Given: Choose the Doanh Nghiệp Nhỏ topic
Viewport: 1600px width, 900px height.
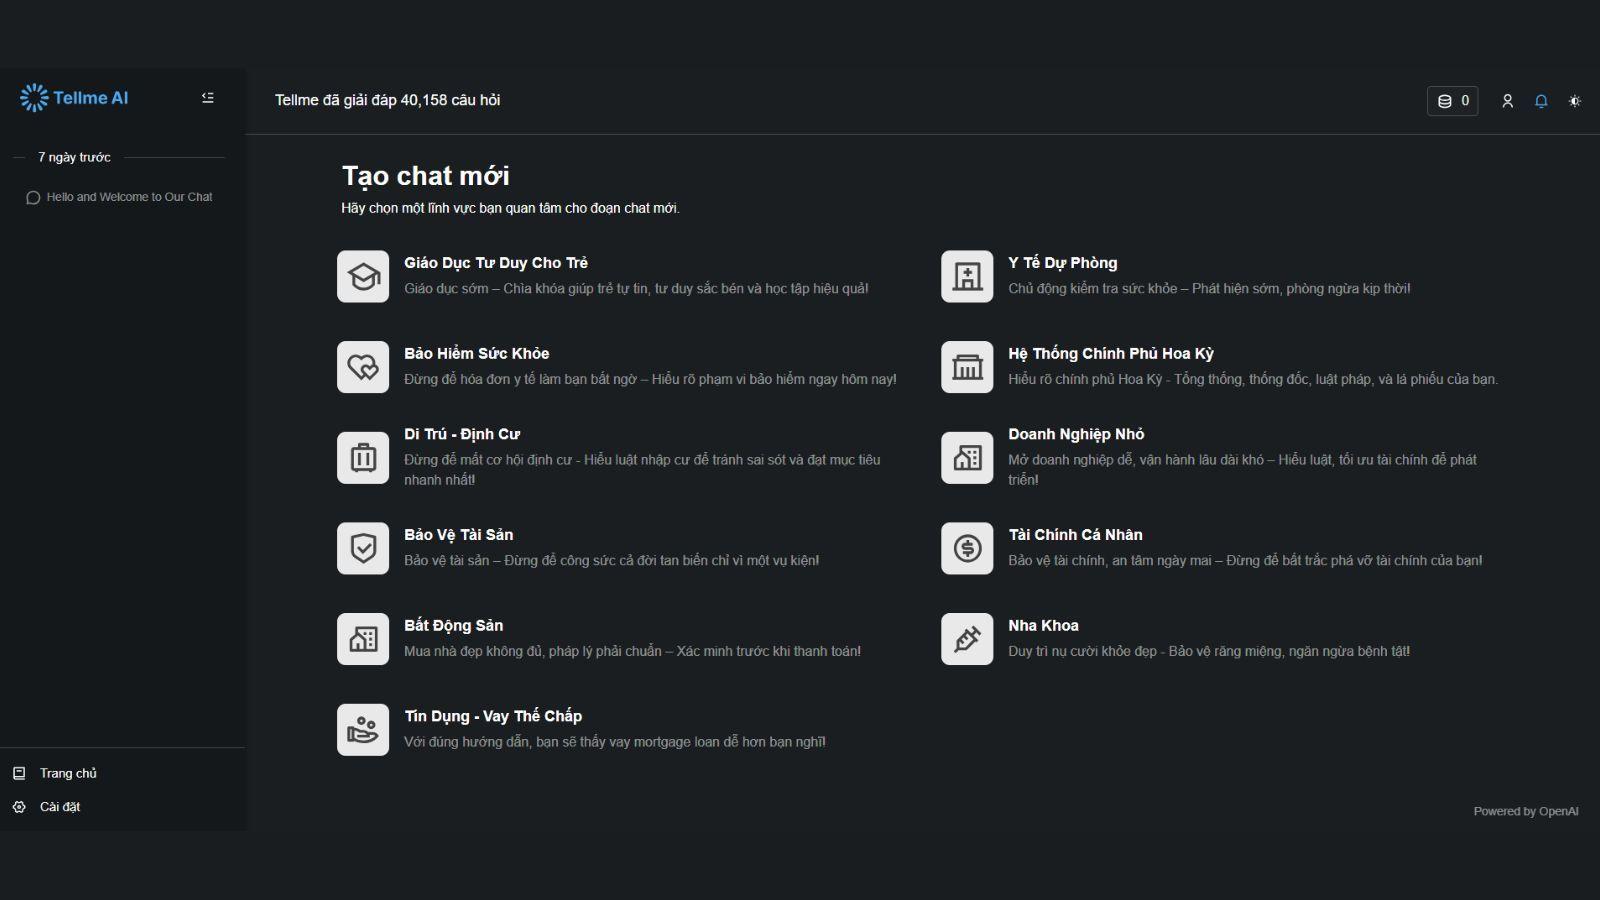Looking at the screenshot, I should point(1076,434).
